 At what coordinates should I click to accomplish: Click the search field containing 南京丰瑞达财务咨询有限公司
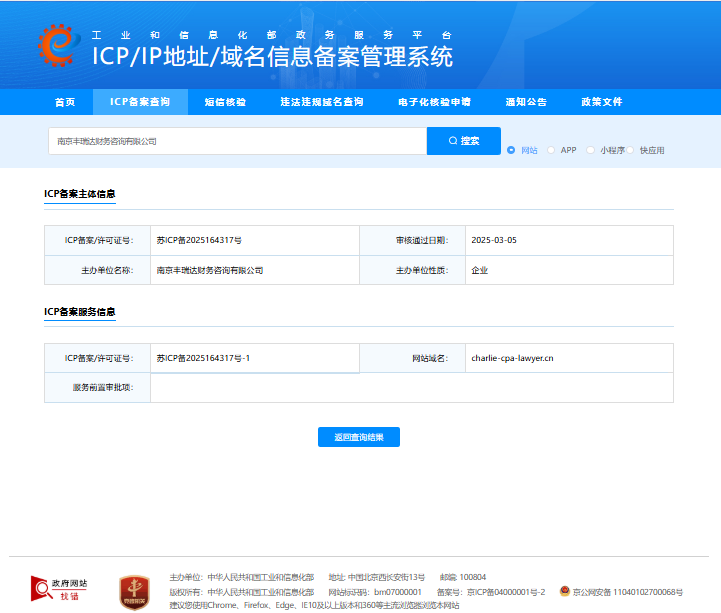point(237,141)
